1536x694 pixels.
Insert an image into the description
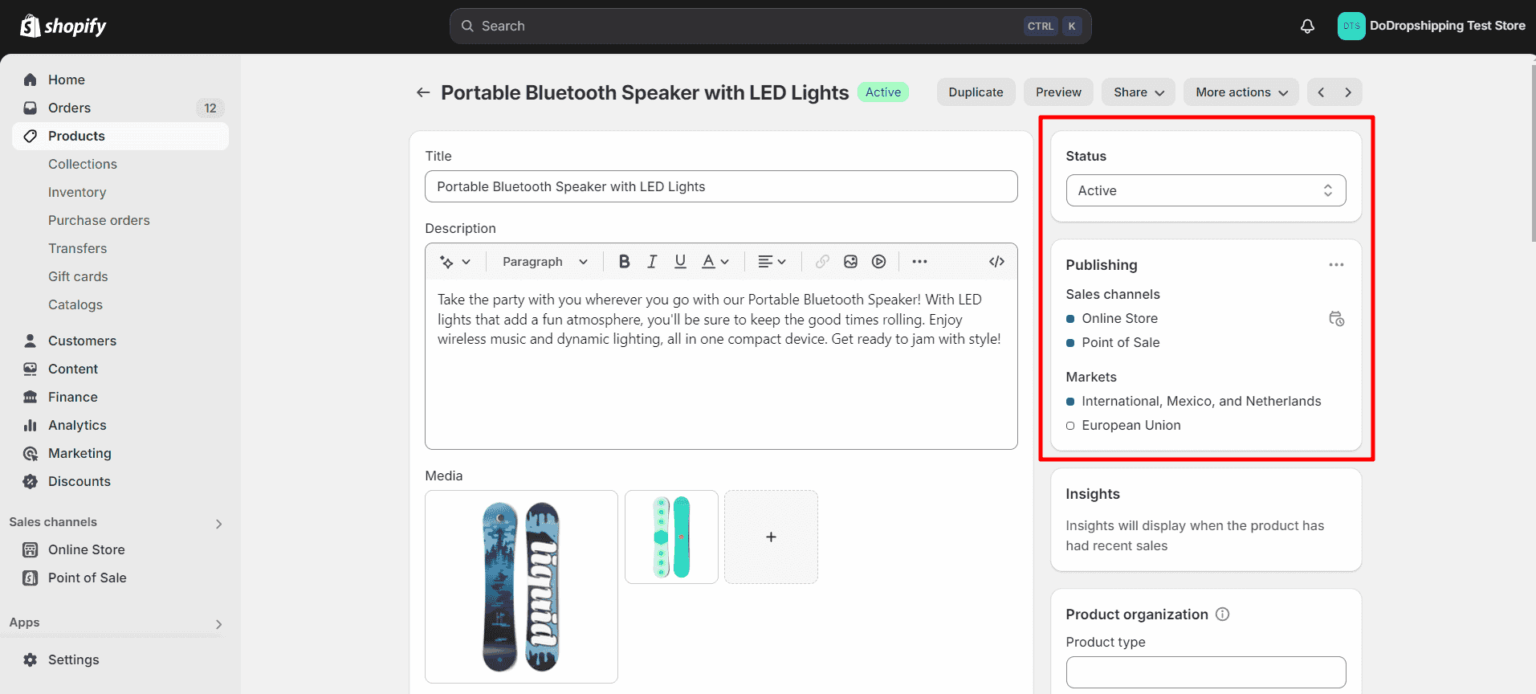coord(850,261)
